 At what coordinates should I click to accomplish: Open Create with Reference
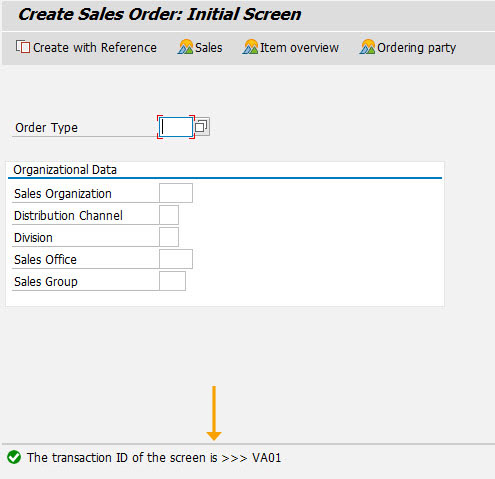(x=86, y=47)
